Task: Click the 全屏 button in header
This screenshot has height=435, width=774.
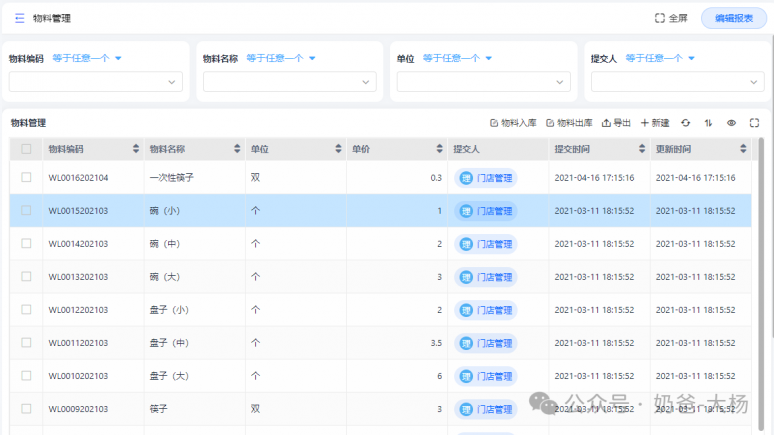Action: [x=671, y=18]
